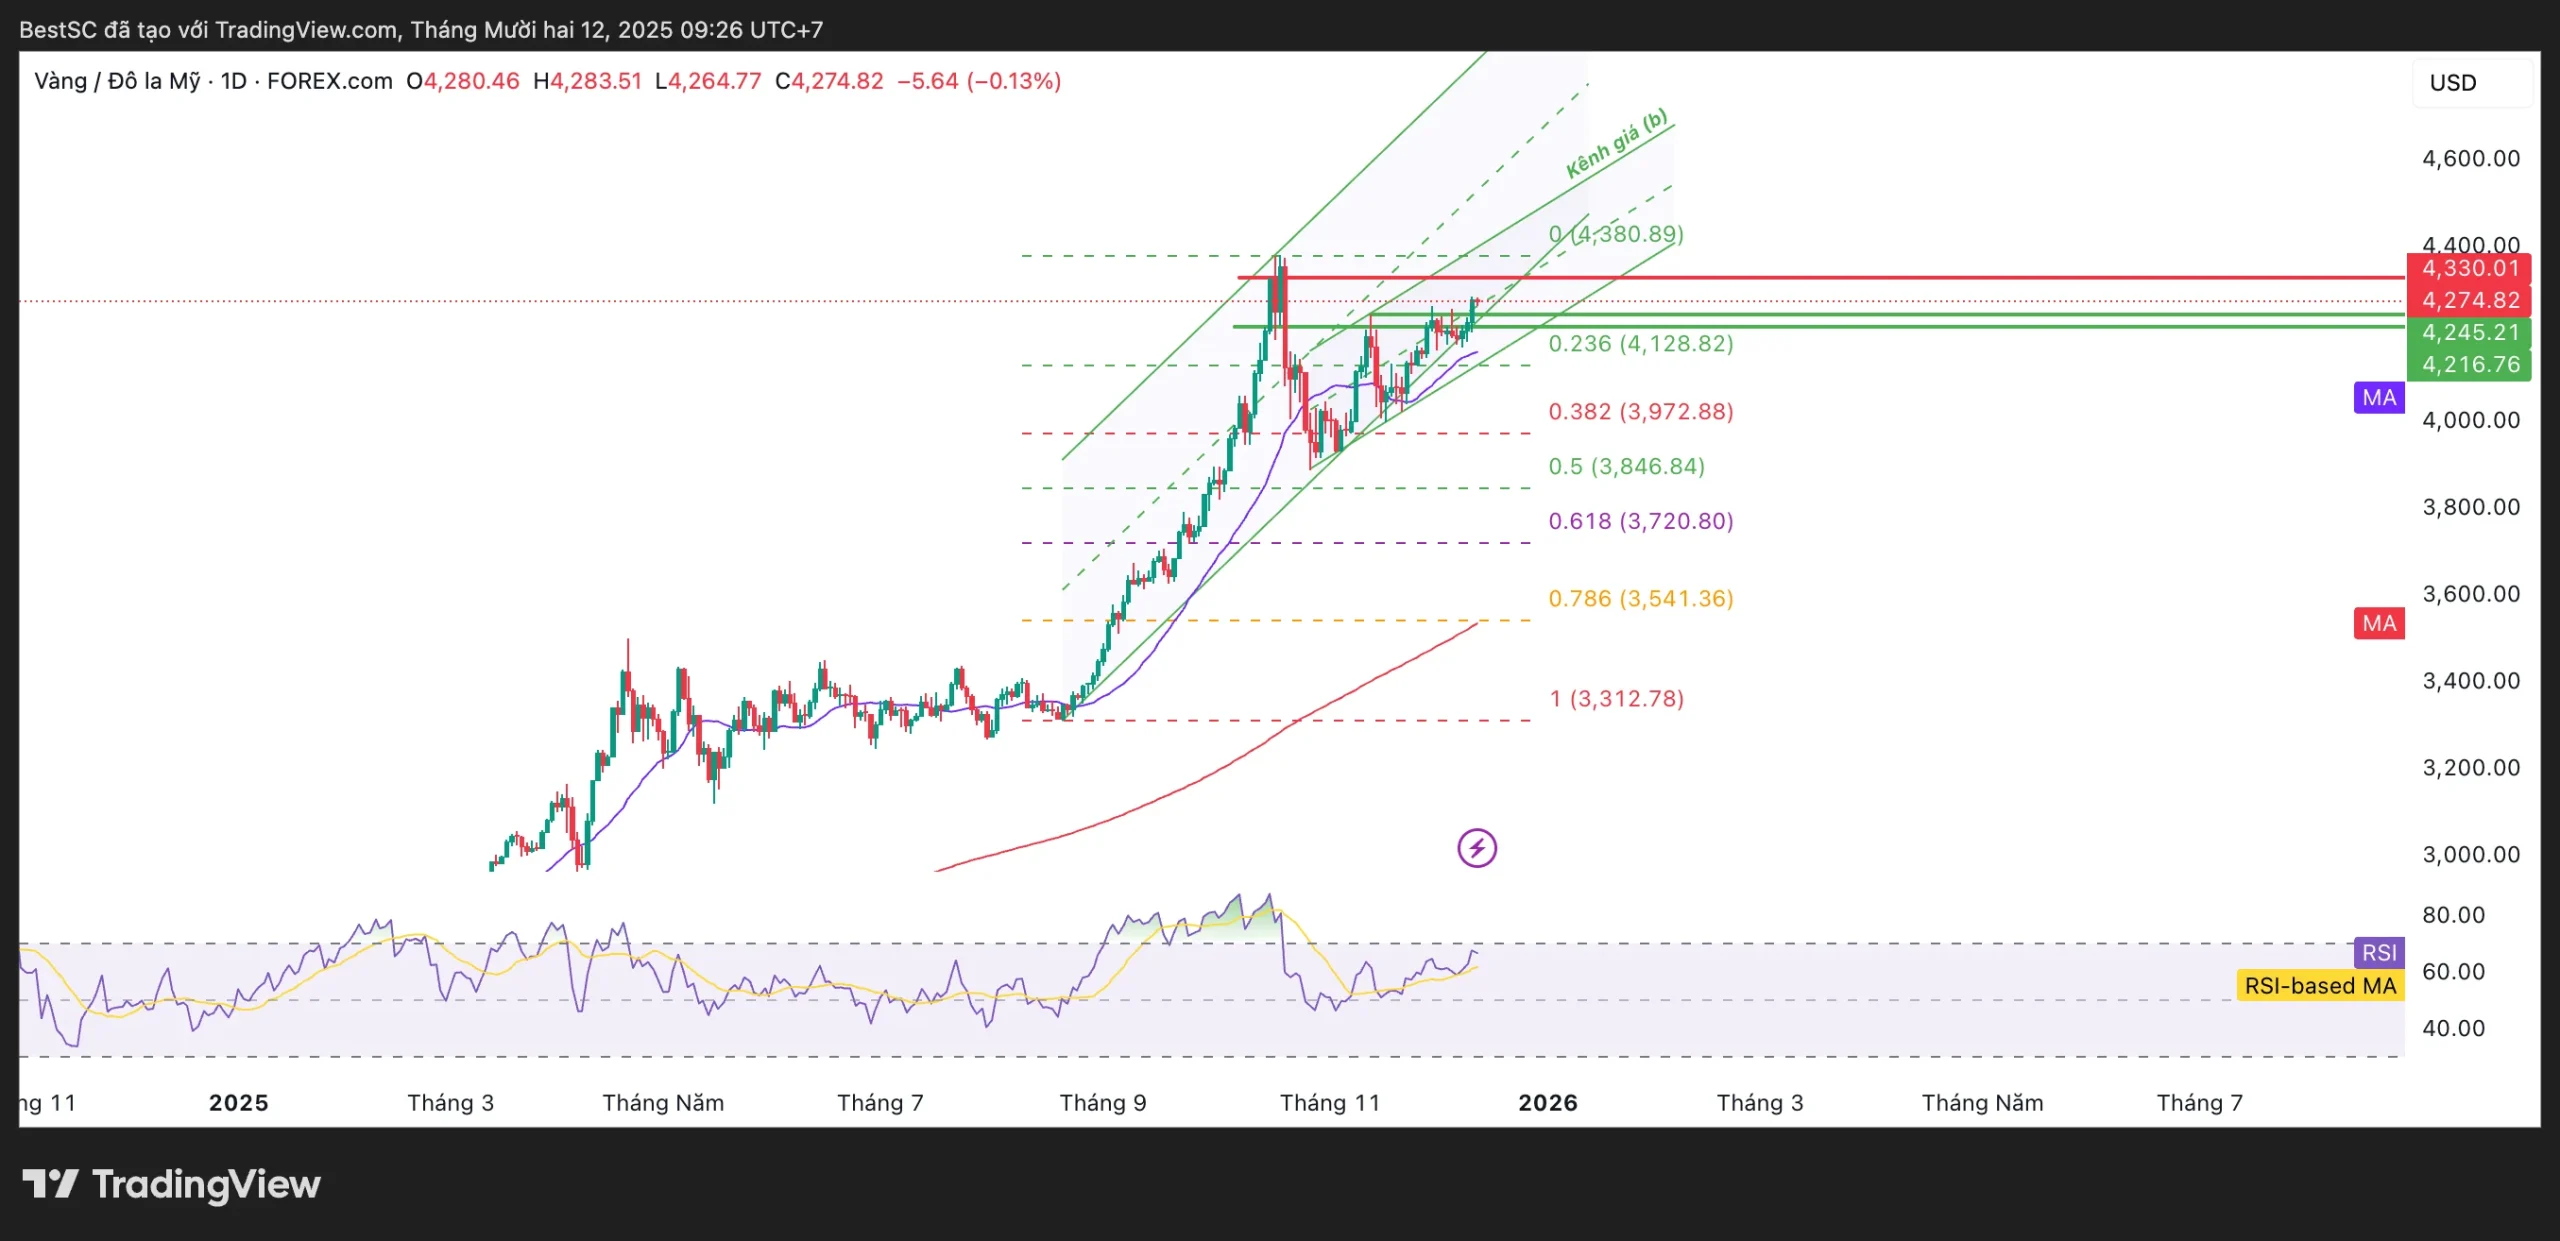Click the purple lightning bolt event icon

(1476, 848)
